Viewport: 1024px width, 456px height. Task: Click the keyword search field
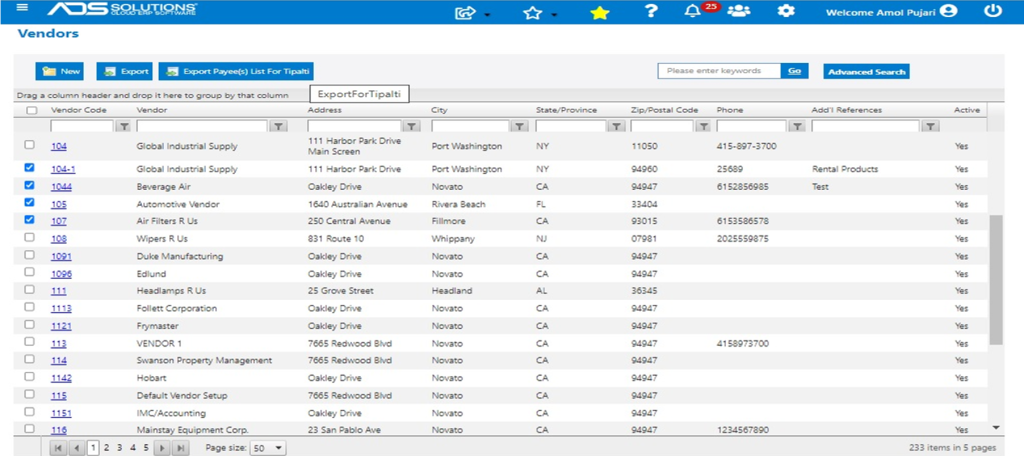point(719,71)
